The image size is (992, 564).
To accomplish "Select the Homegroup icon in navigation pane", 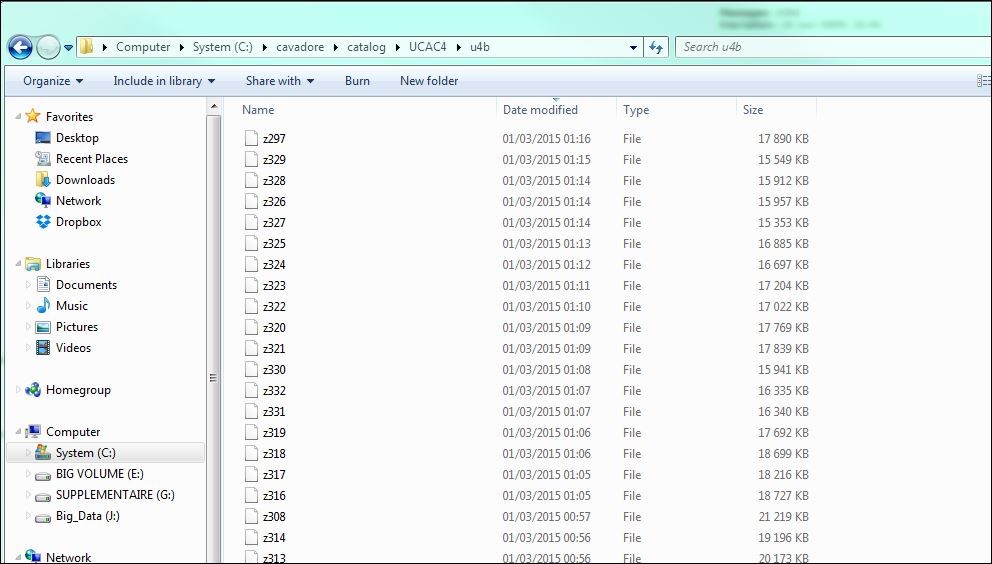I will coord(33,390).
